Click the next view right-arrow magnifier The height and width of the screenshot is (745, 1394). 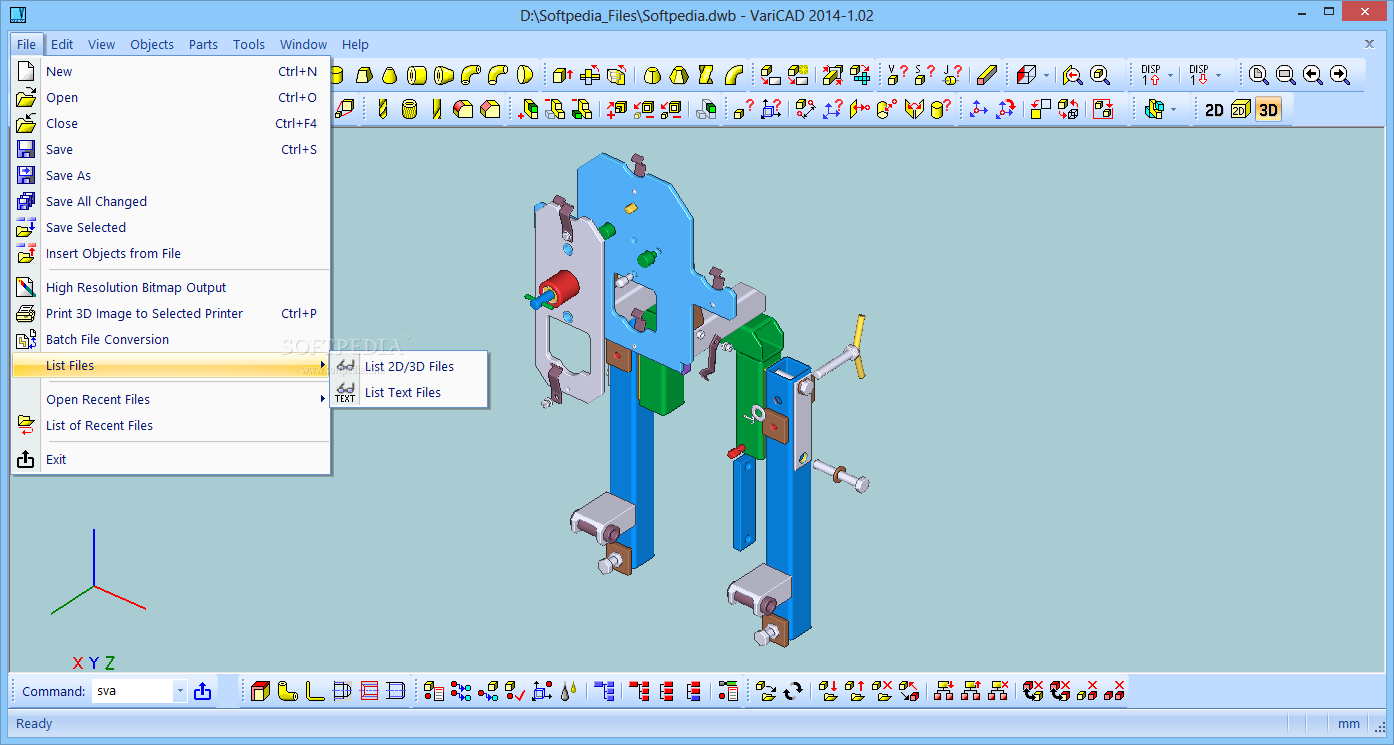(1339, 75)
